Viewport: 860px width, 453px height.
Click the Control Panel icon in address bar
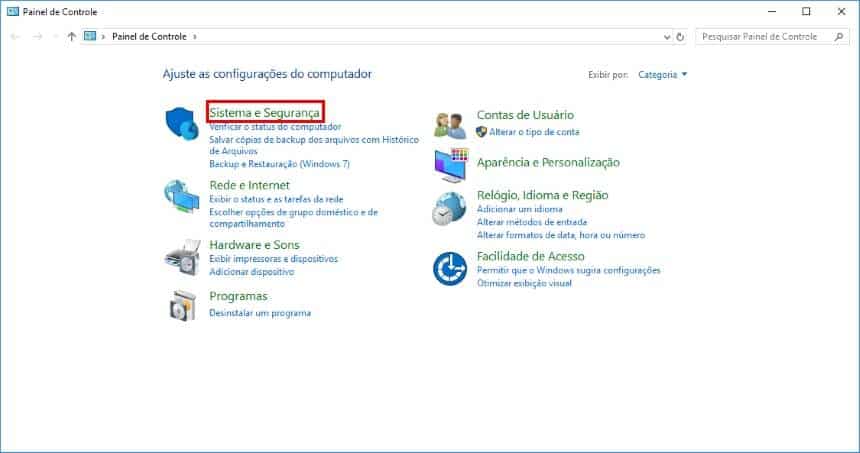(90, 36)
